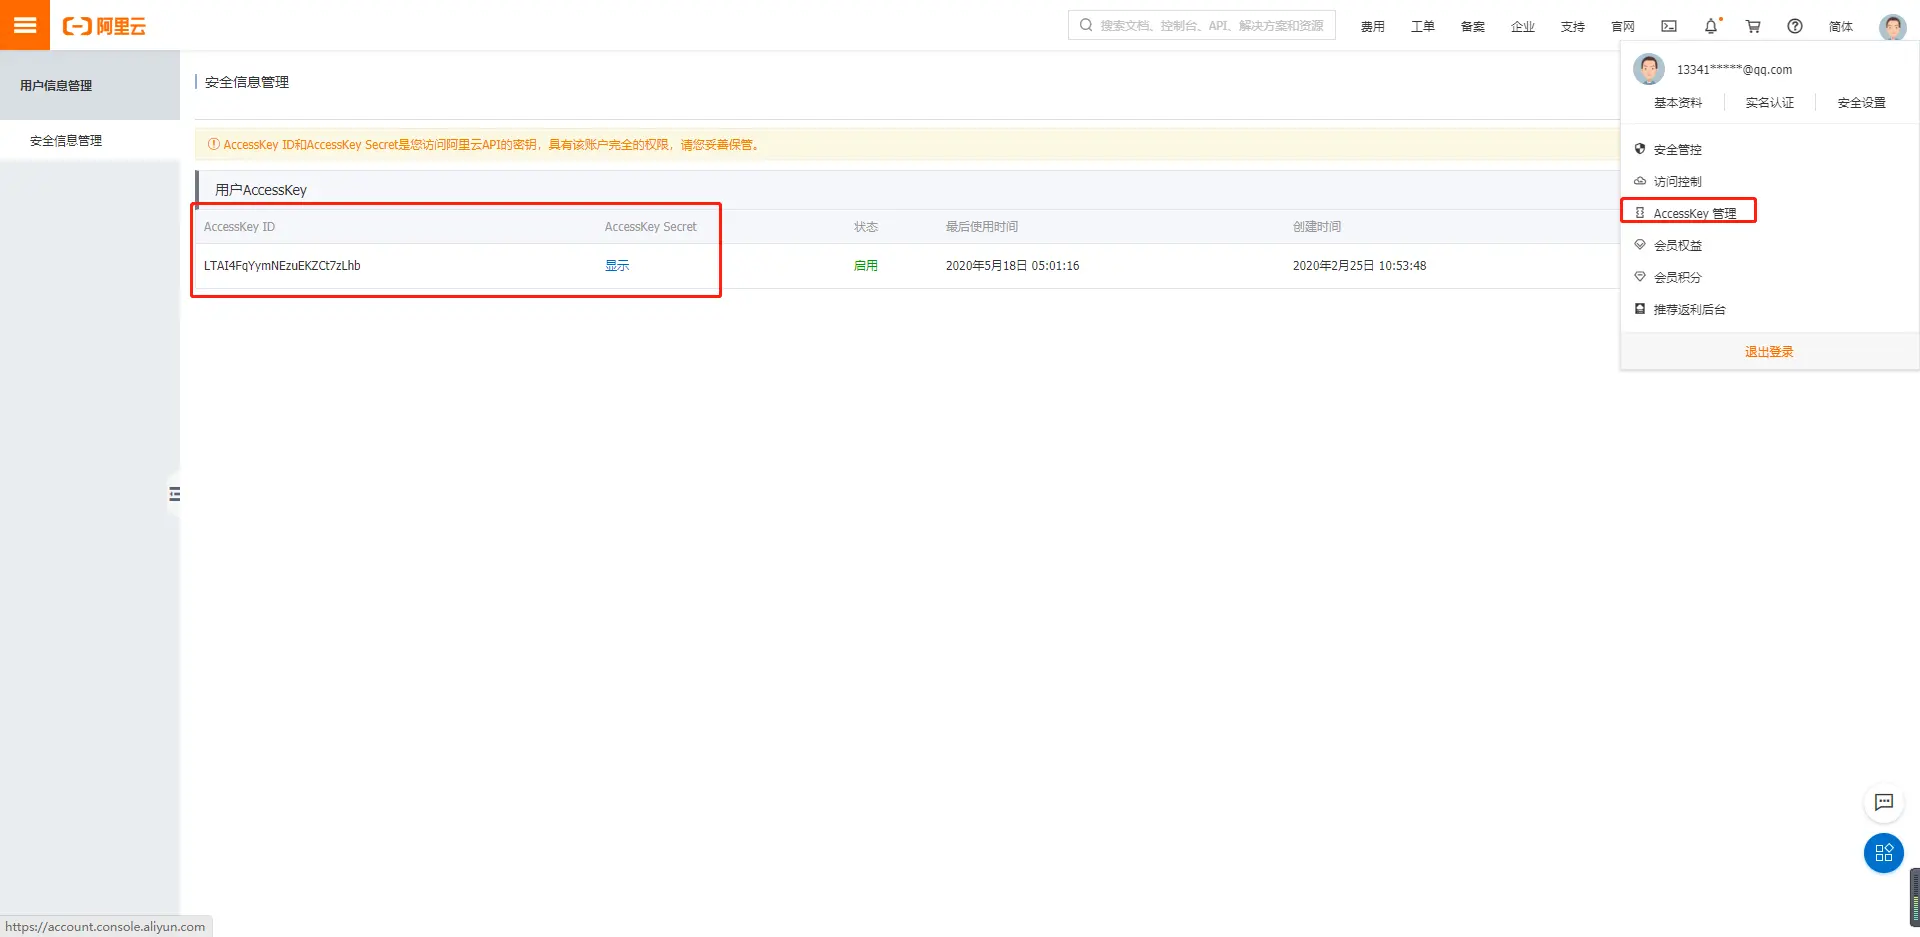Click 用户信息管理 sidebar header
The image size is (1920, 937).
click(x=90, y=86)
